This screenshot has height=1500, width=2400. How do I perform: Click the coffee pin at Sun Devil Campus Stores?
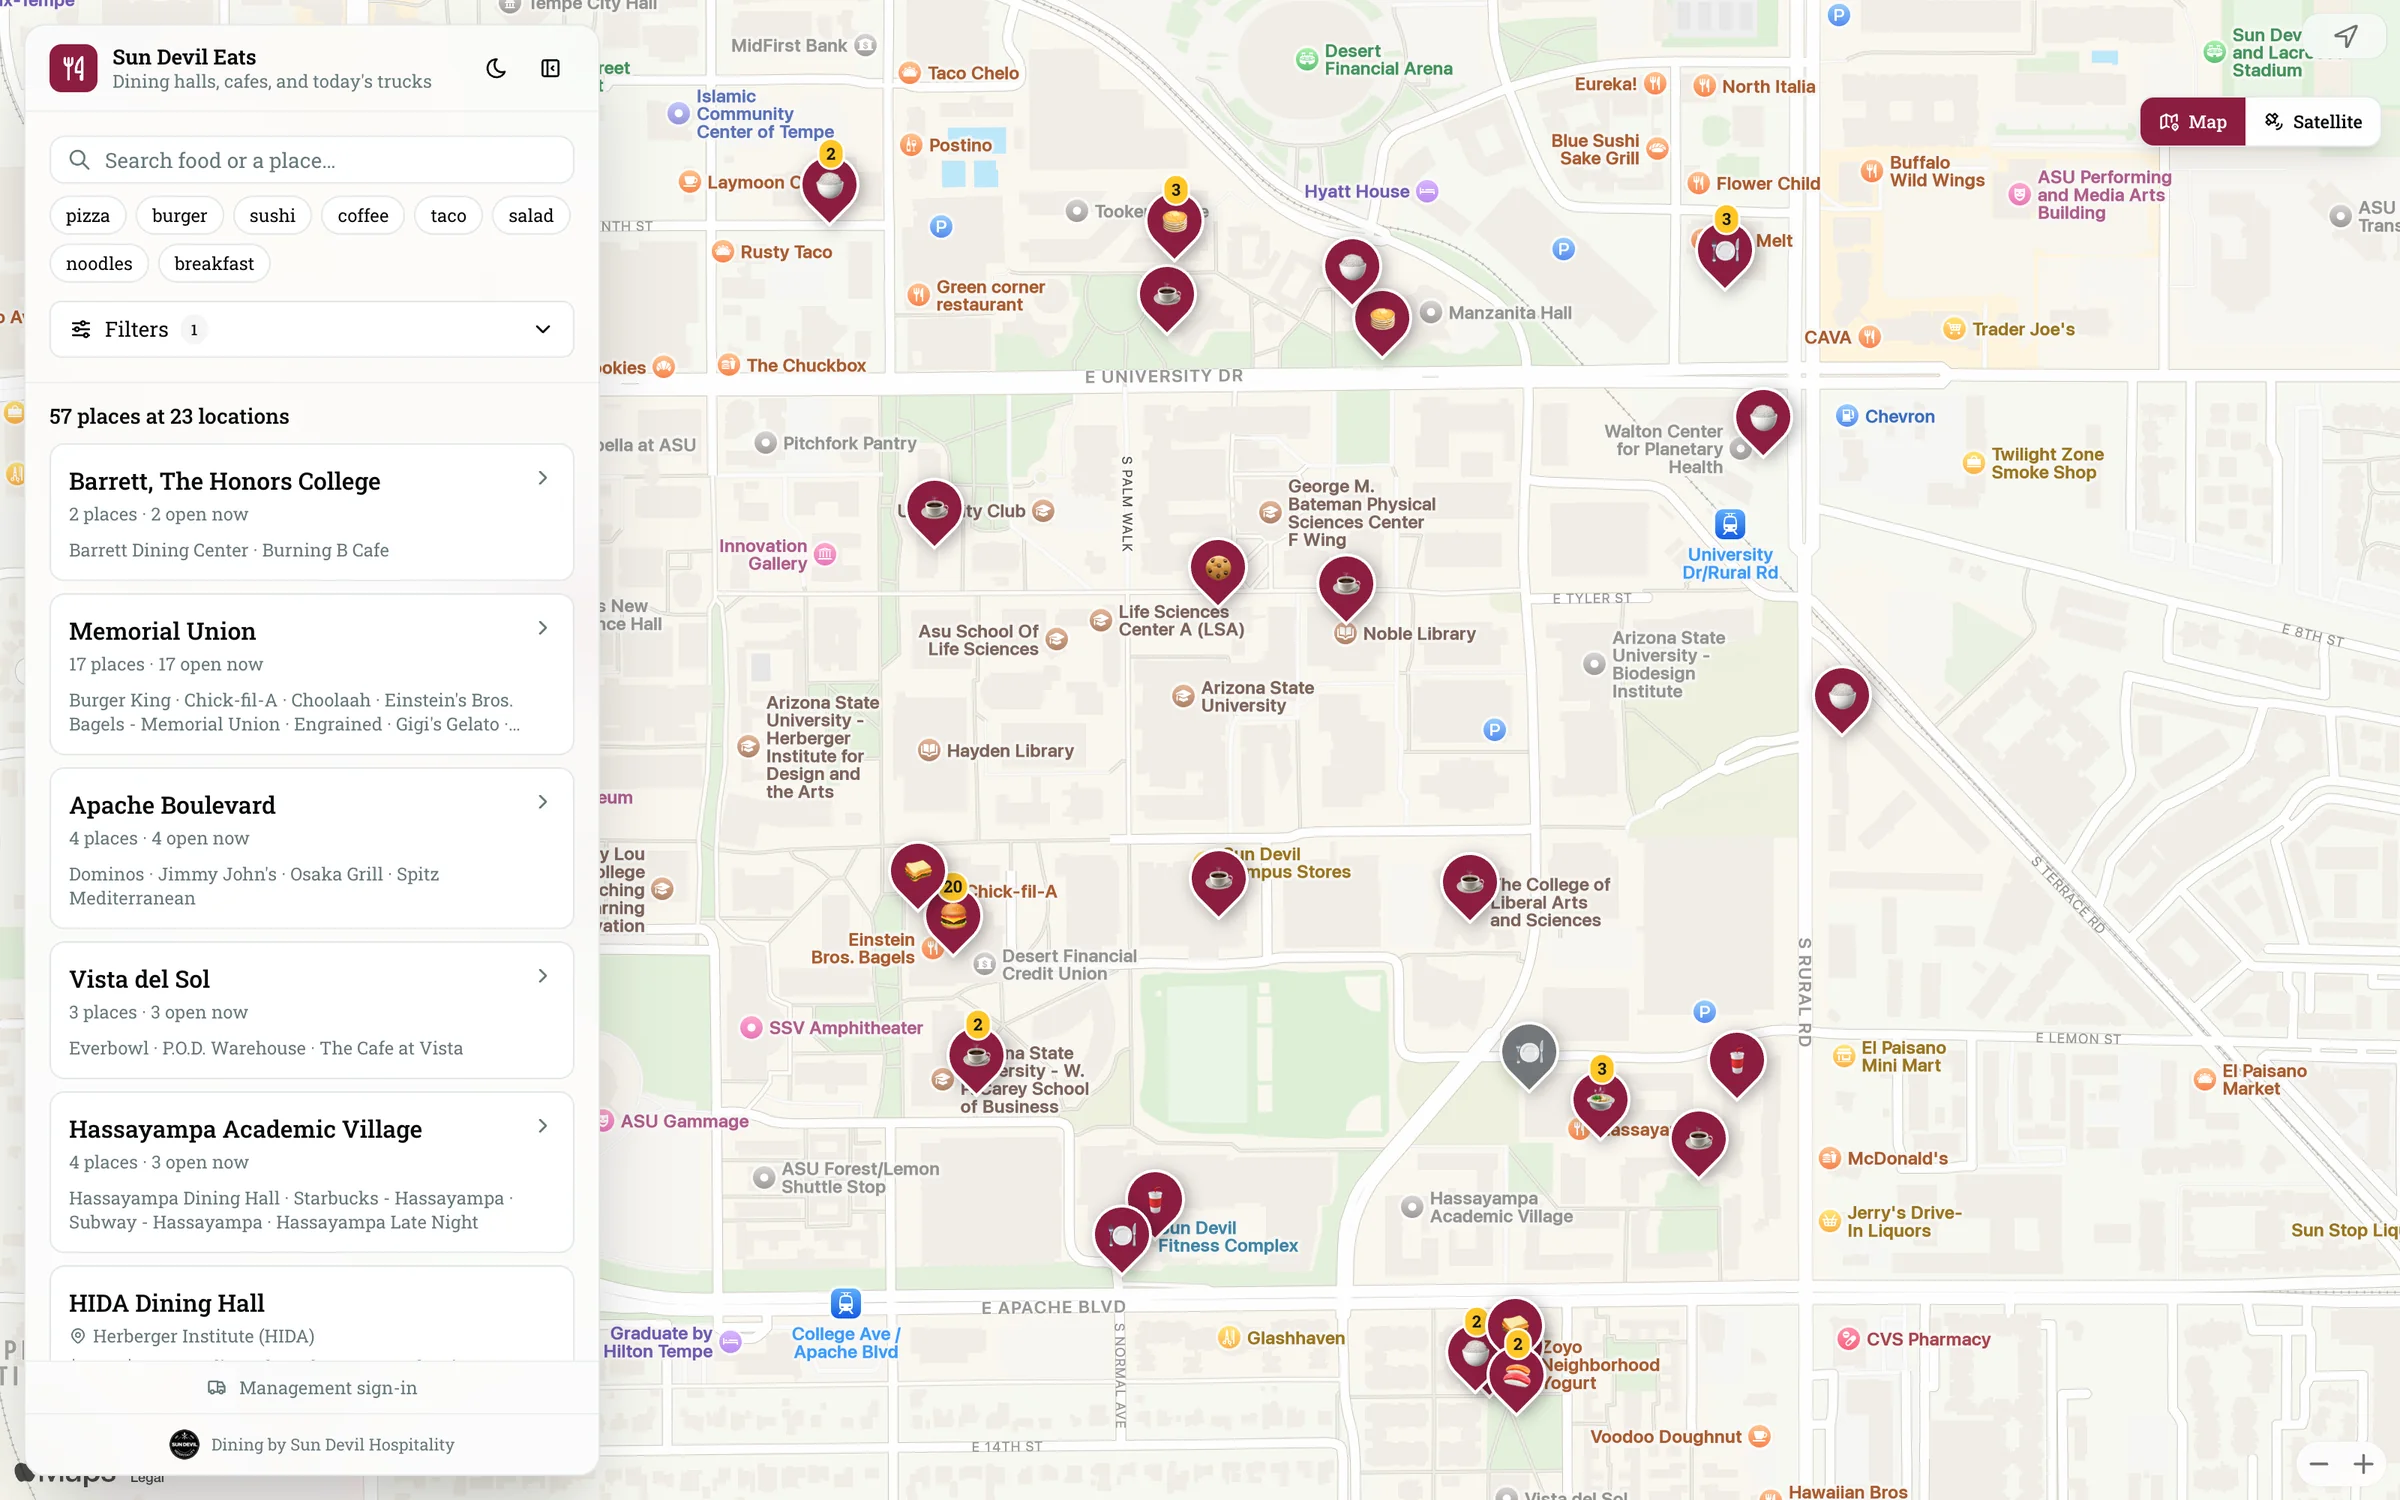pyautogui.click(x=1218, y=883)
